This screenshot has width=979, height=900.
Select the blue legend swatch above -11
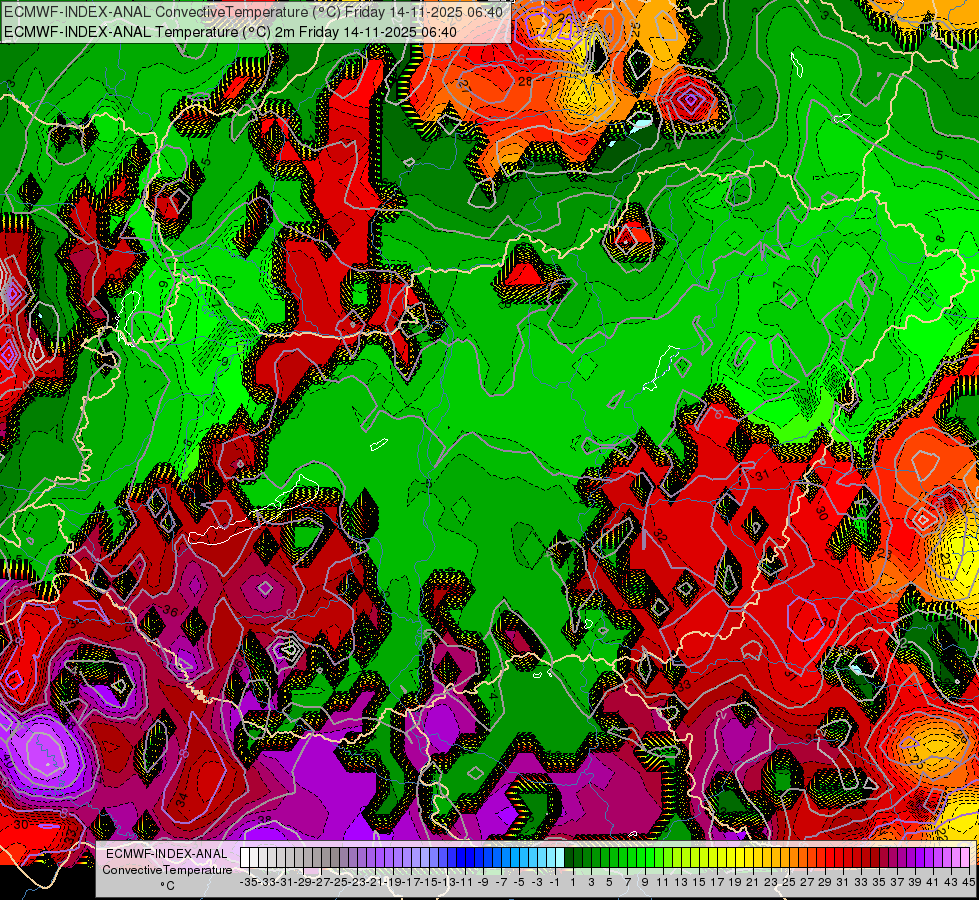tap(461, 857)
